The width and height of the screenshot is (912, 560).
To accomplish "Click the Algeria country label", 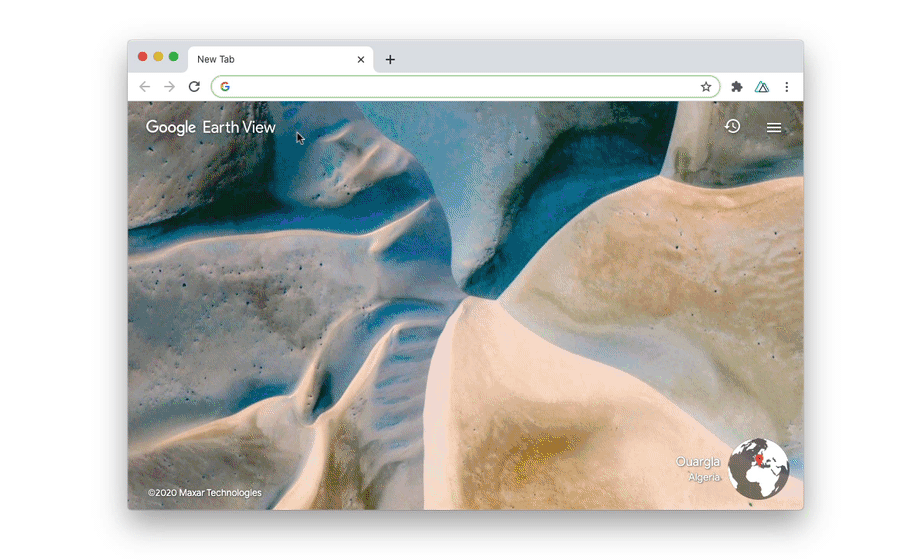I will pos(704,477).
